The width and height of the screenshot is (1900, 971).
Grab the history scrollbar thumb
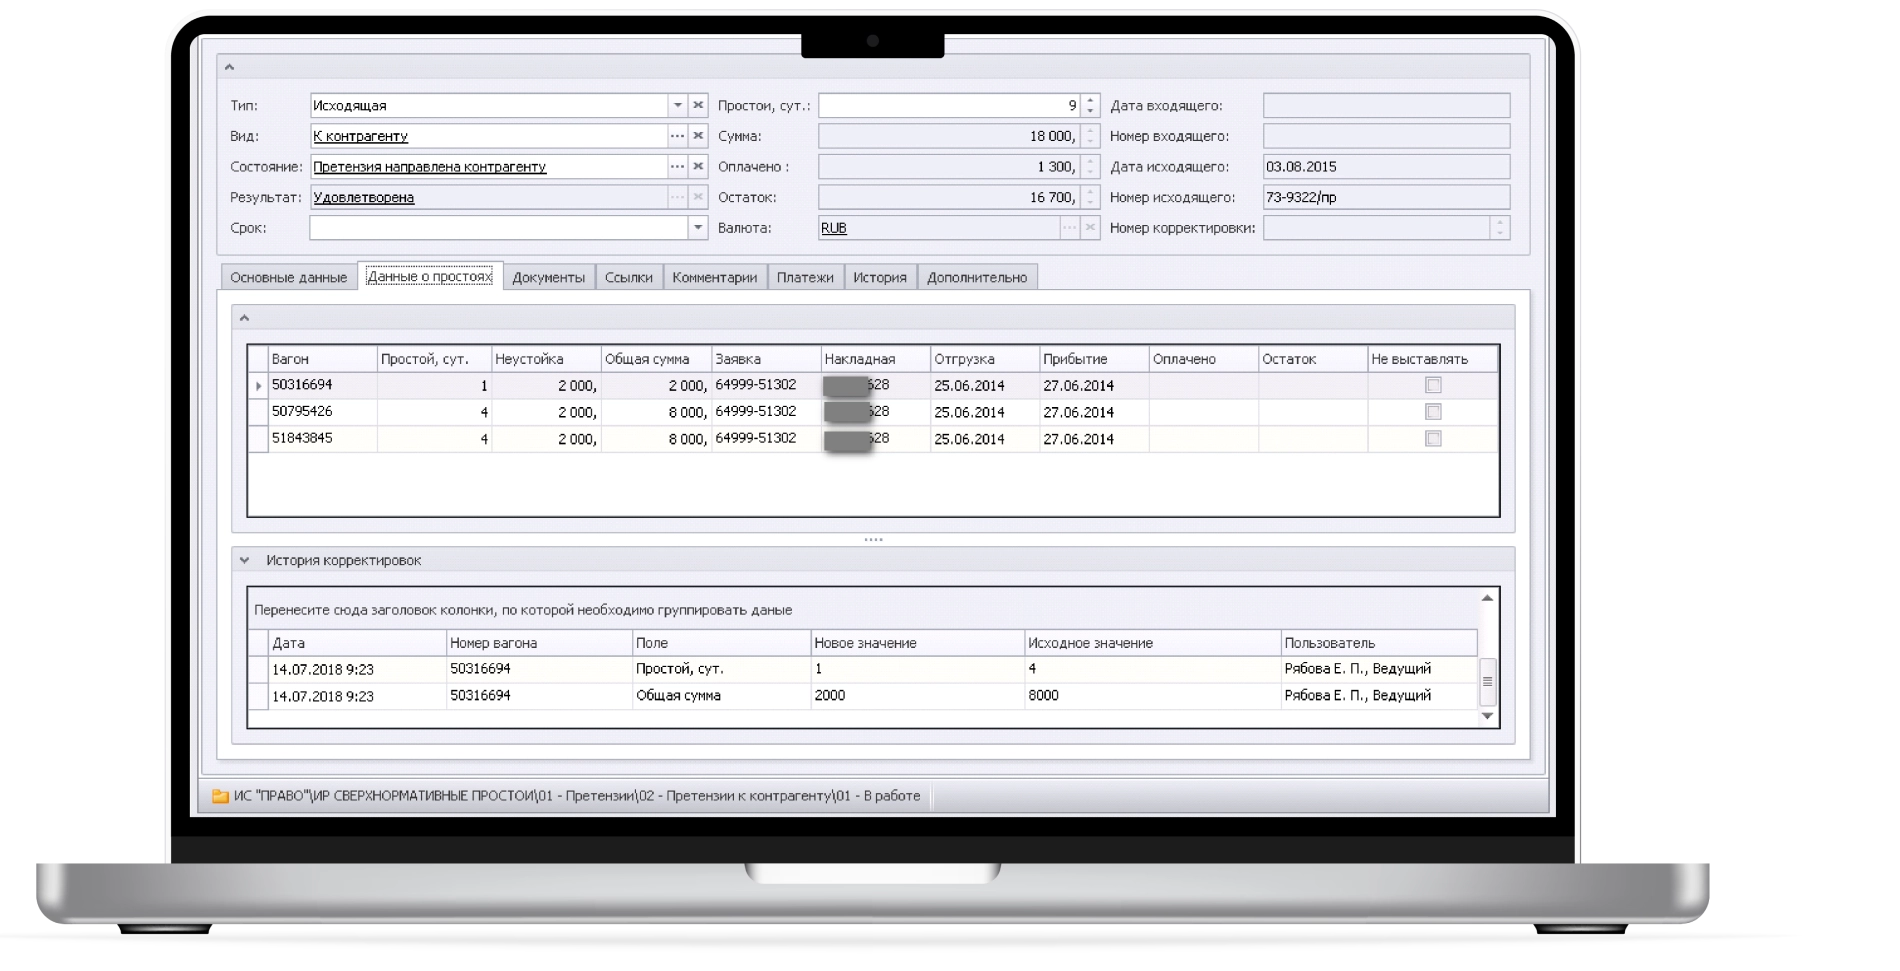point(1487,681)
